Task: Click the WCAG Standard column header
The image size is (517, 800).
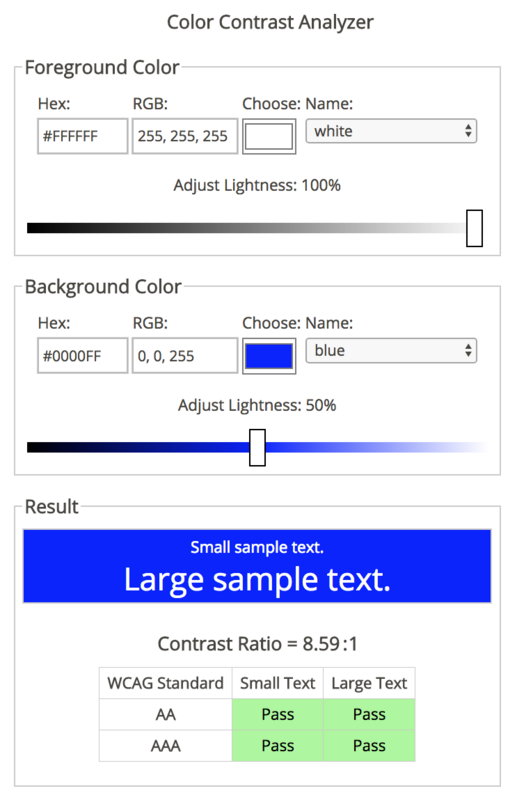Action: [165, 683]
